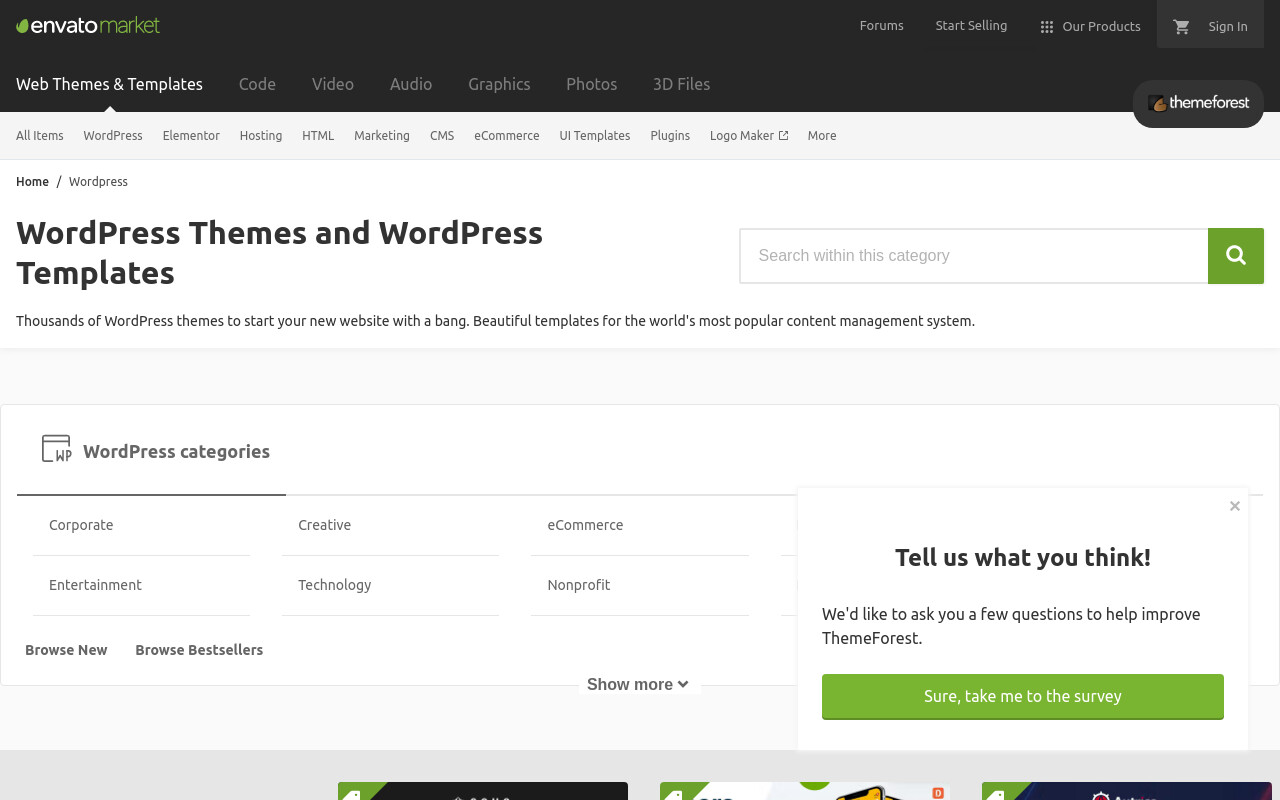1280x800 pixels.
Task: Go to the Audio tab
Action: 411,84
